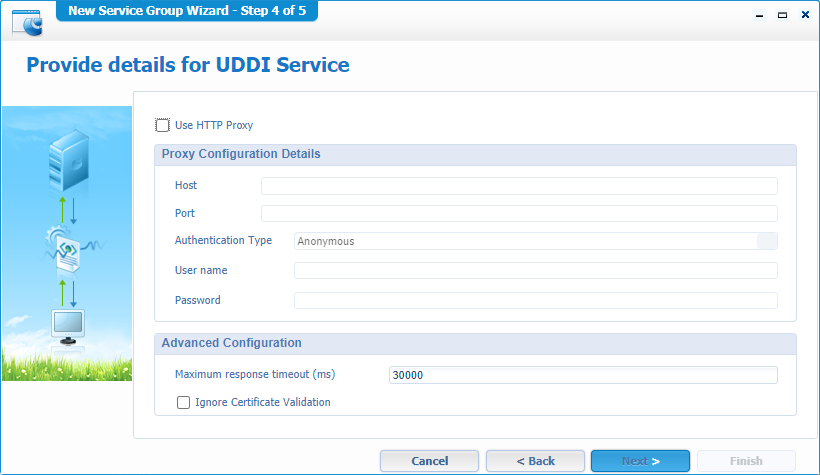This screenshot has width=820, height=475.
Task: Click the Finish button
Action: pyautogui.click(x=746, y=461)
